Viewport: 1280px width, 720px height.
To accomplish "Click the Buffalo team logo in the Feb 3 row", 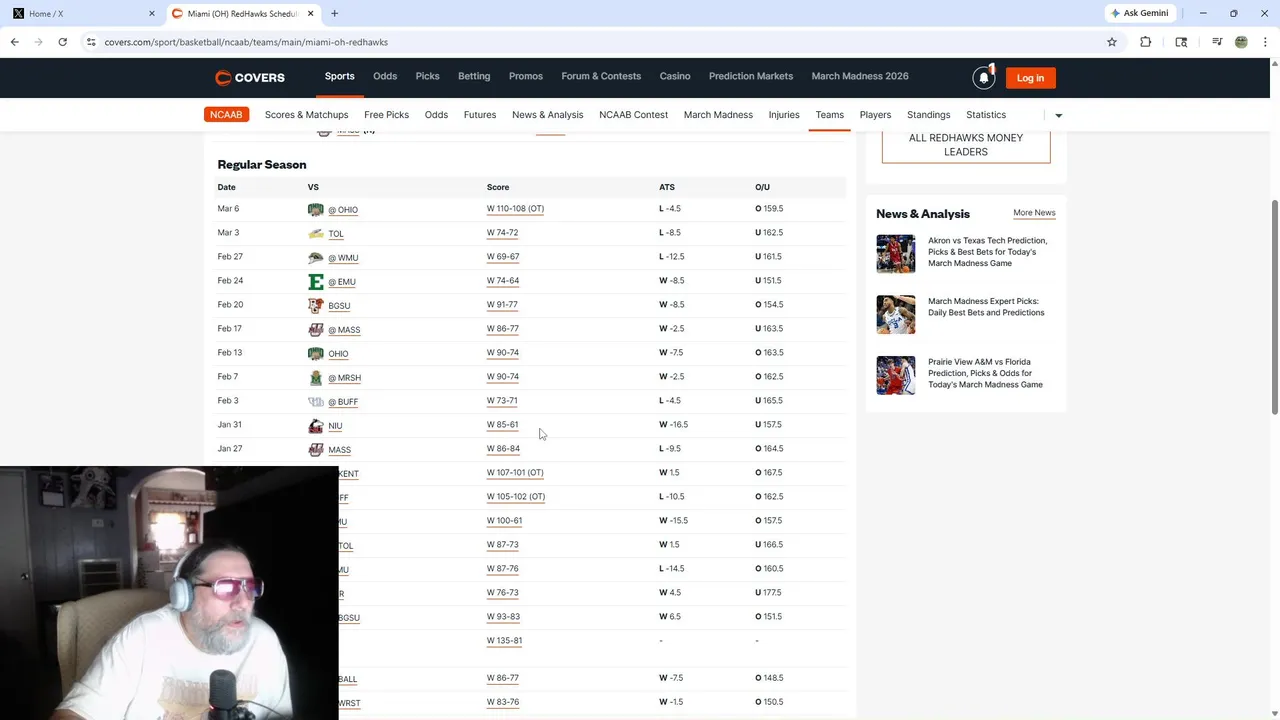I will 316,401.
